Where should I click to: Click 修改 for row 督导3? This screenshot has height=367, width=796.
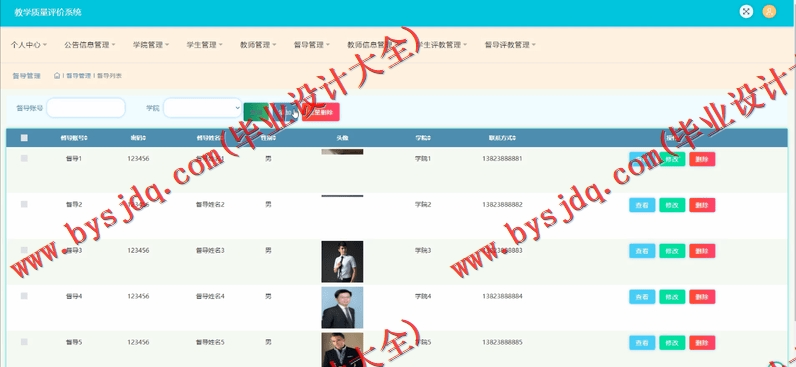point(672,251)
